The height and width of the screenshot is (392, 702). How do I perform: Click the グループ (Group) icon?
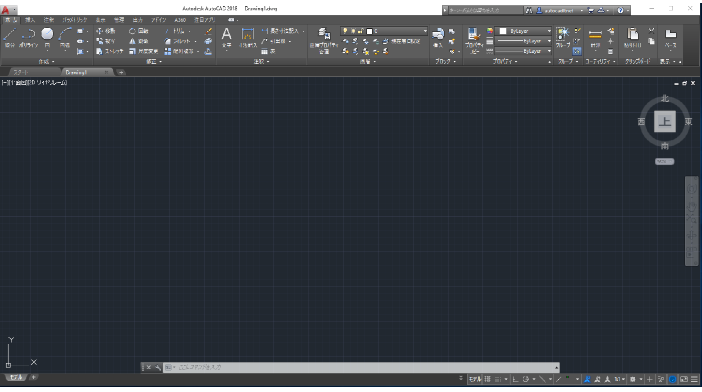pos(562,38)
